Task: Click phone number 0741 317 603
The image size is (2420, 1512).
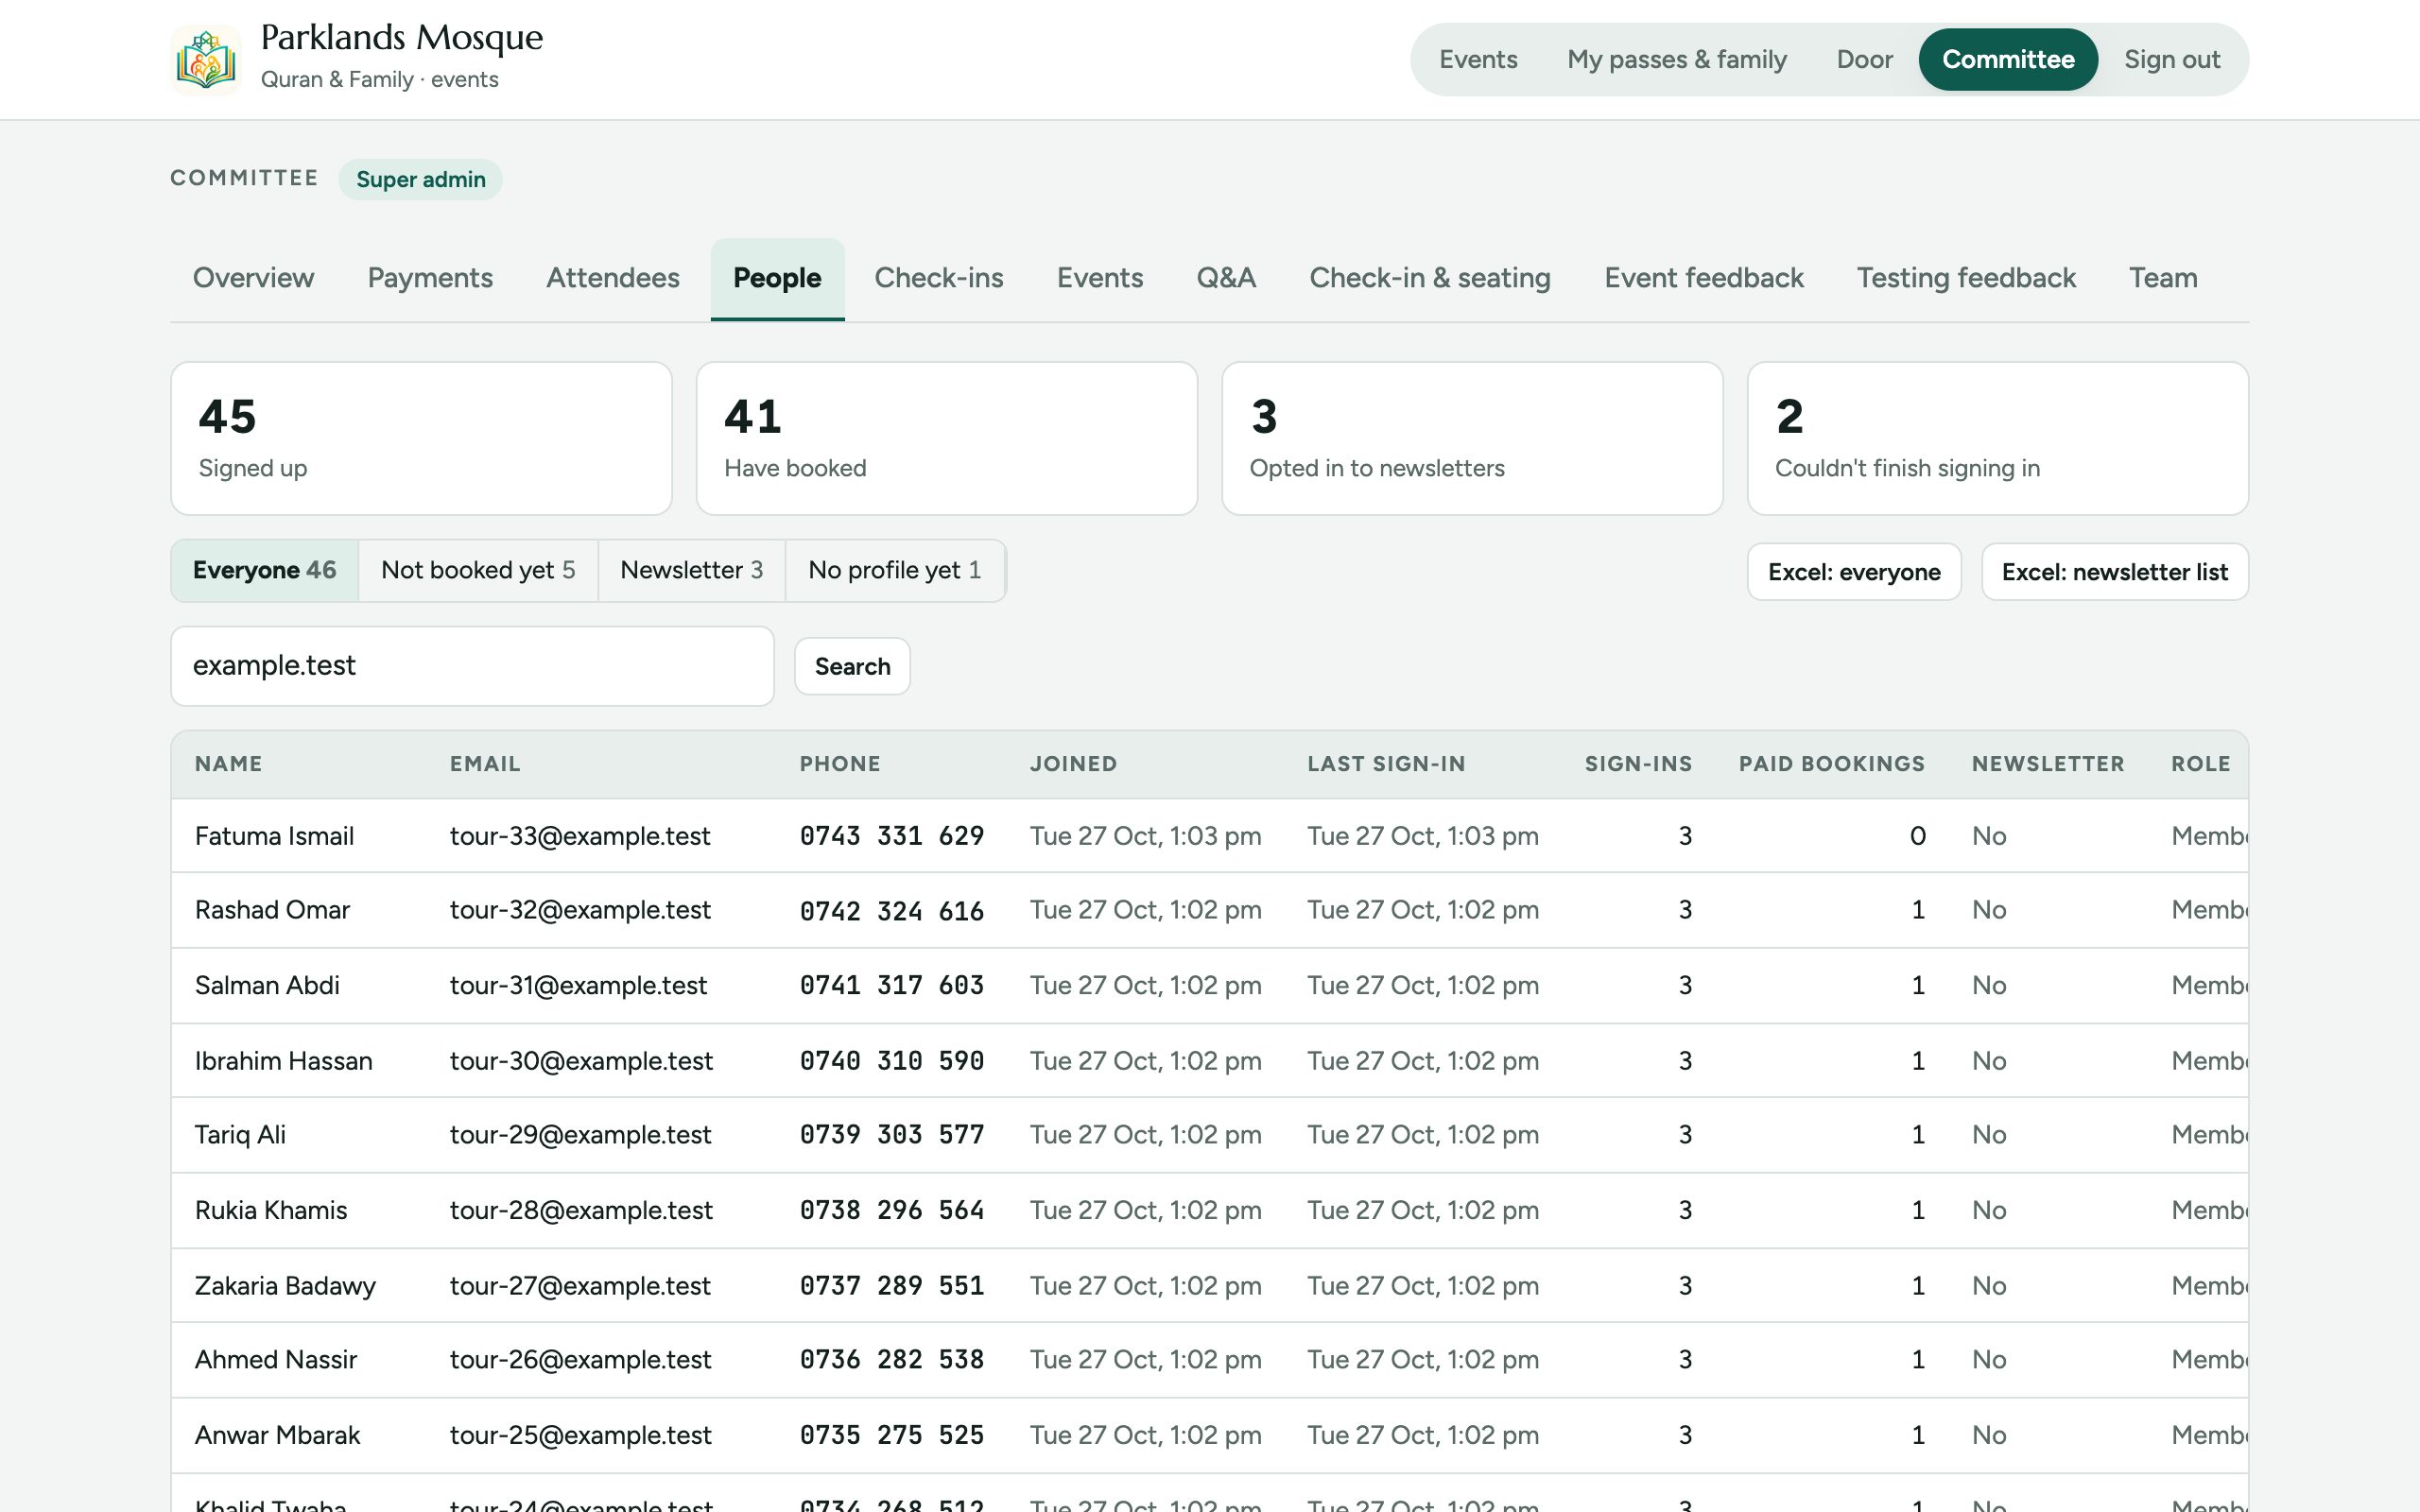Action: coord(892,986)
